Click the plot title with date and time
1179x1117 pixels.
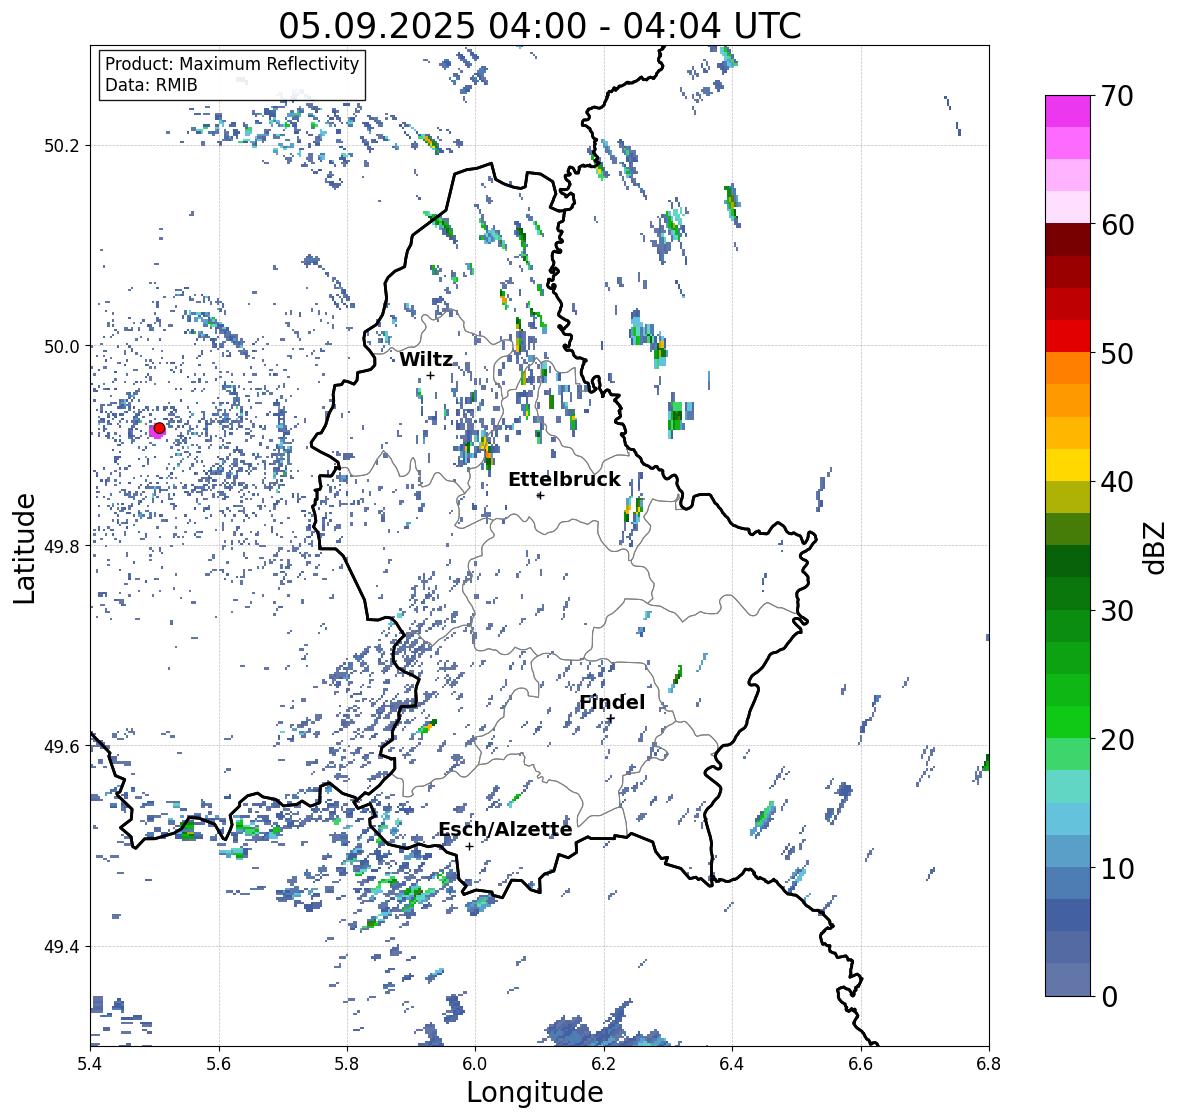click(x=540, y=26)
